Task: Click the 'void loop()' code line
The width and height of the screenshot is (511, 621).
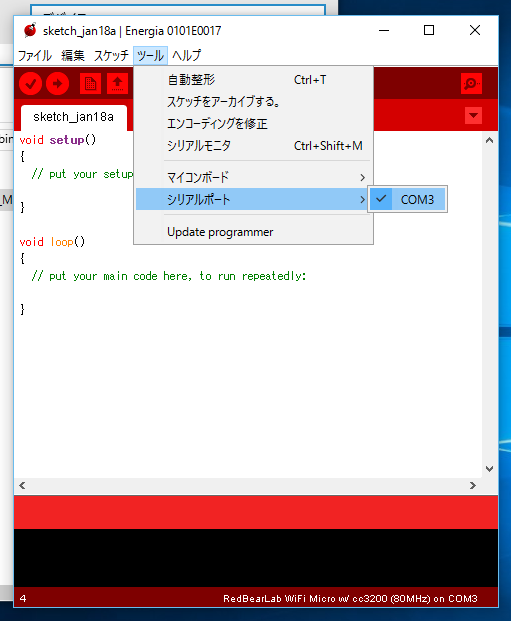Action: [x=52, y=242]
